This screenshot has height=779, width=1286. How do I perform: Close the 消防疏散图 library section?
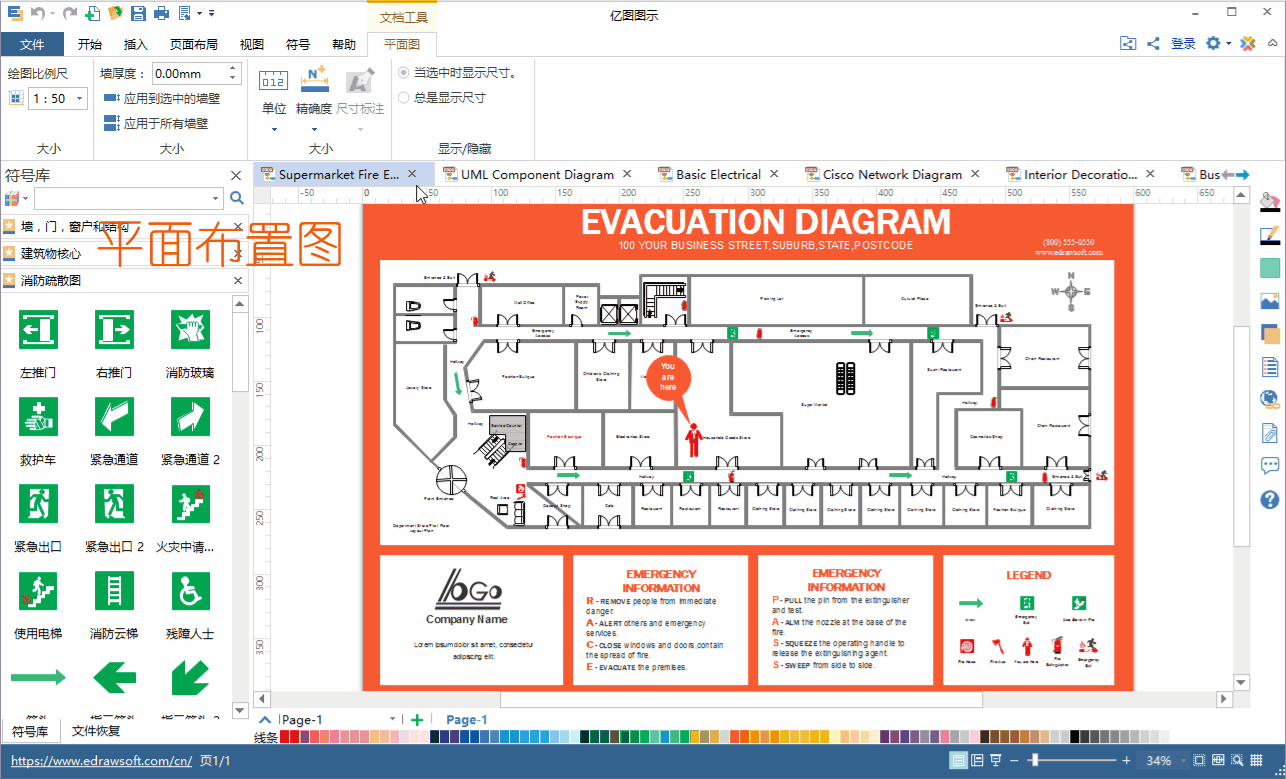[238, 281]
